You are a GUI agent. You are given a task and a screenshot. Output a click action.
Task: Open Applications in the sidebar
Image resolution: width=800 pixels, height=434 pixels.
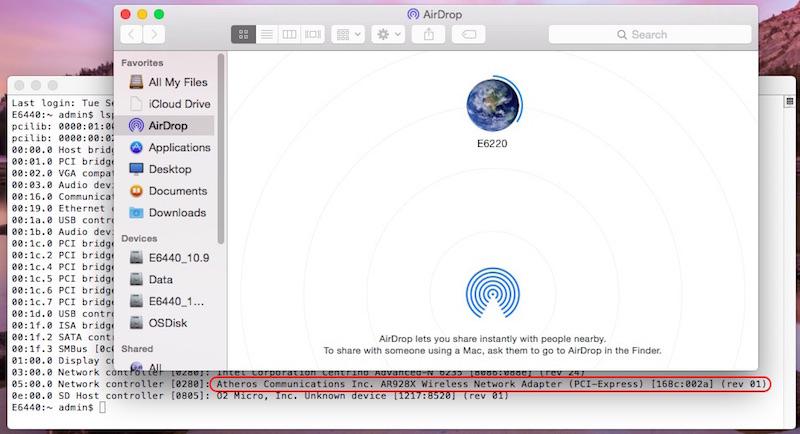pos(179,148)
